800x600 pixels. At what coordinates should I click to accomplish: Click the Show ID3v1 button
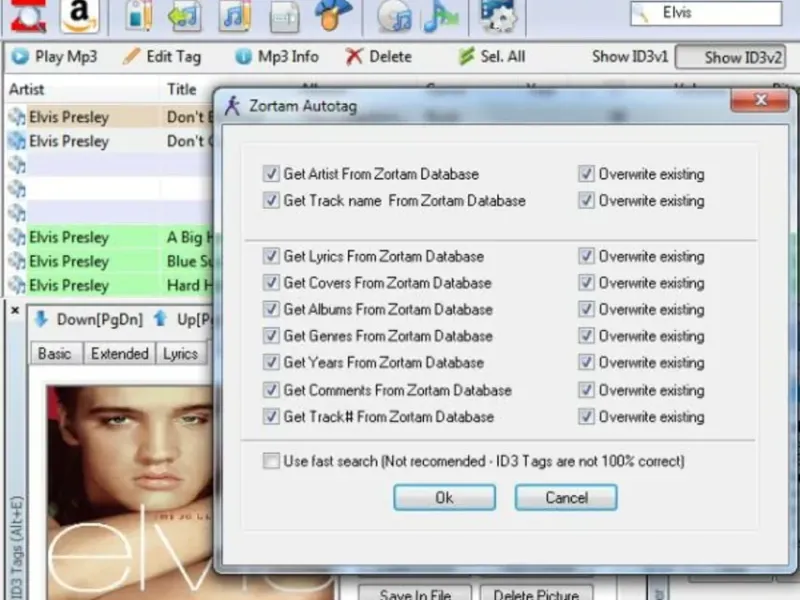630,56
